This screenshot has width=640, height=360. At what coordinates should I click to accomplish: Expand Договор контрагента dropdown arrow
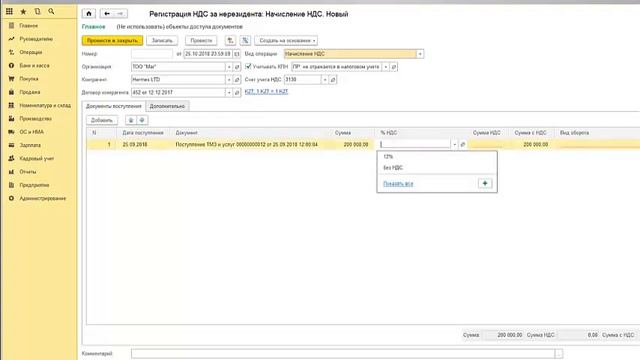click(229, 93)
